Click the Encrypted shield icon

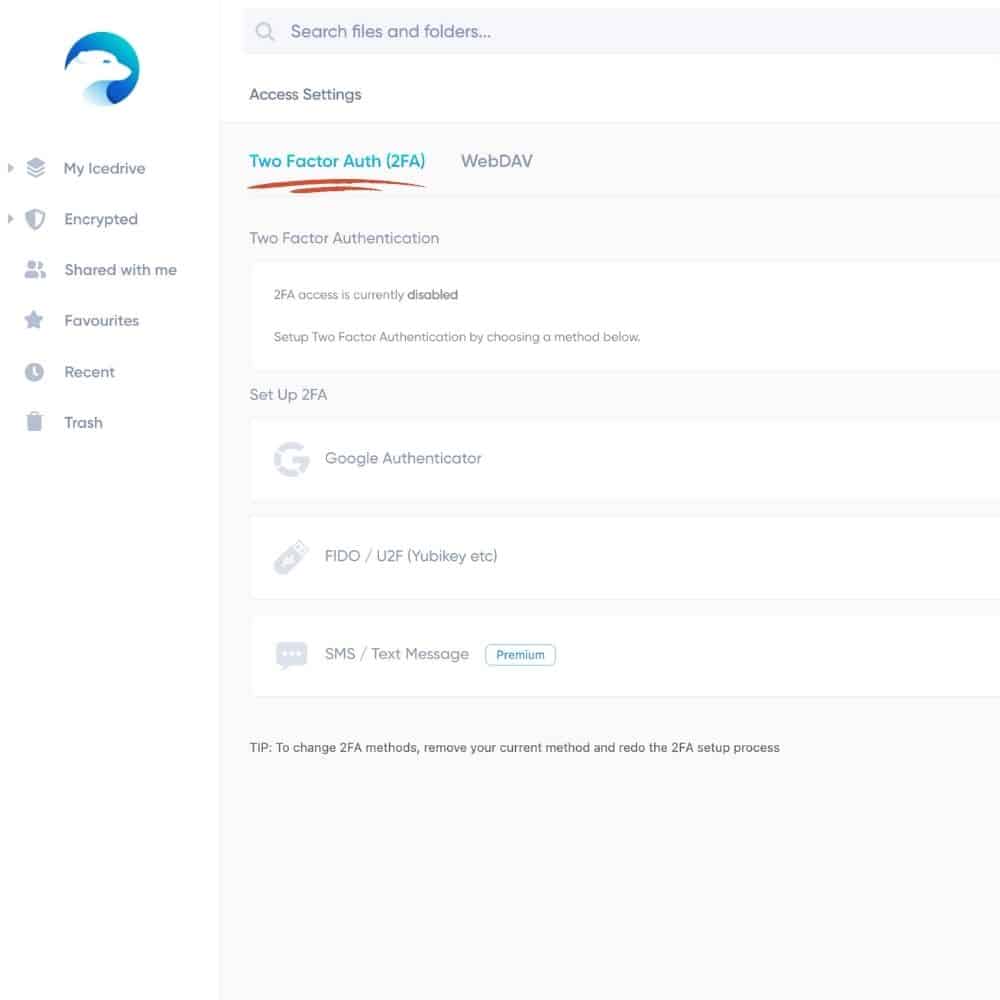tap(35, 219)
